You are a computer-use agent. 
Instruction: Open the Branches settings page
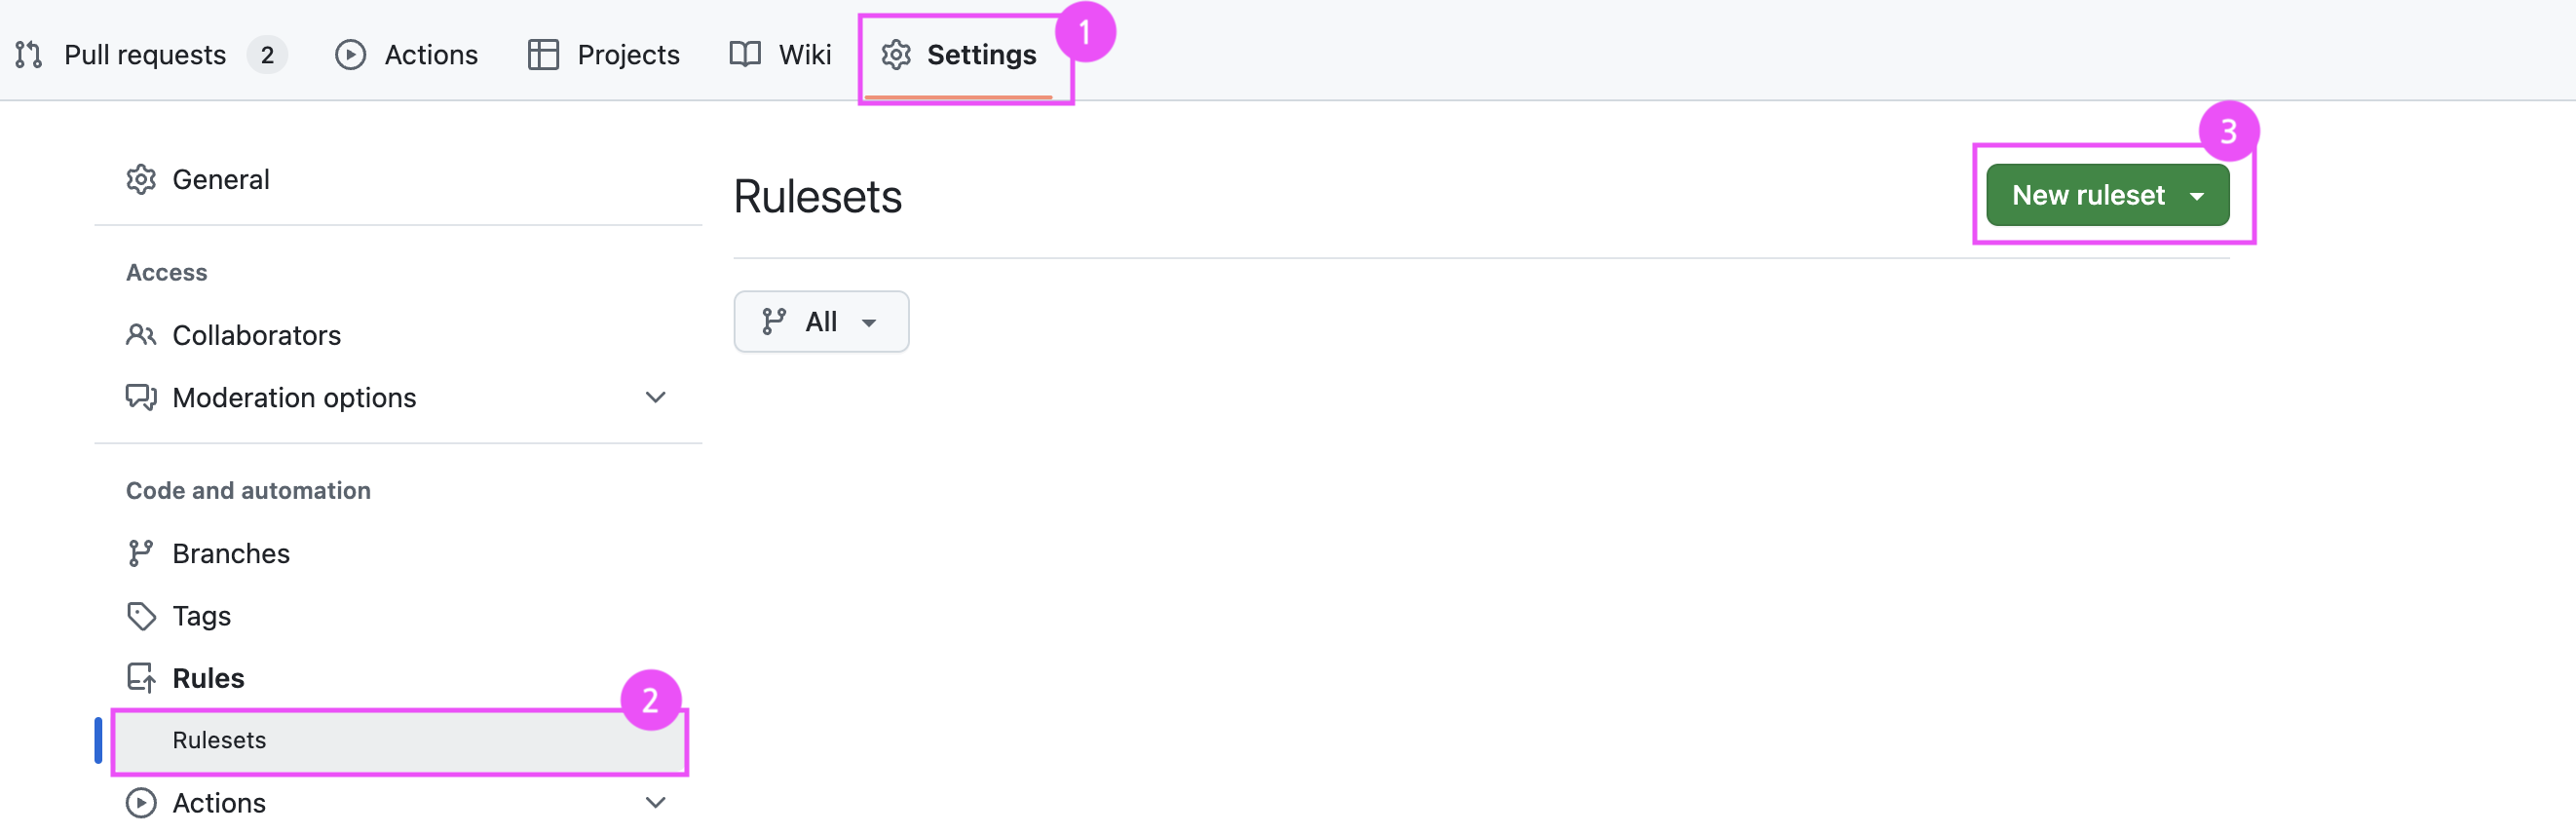(x=231, y=554)
